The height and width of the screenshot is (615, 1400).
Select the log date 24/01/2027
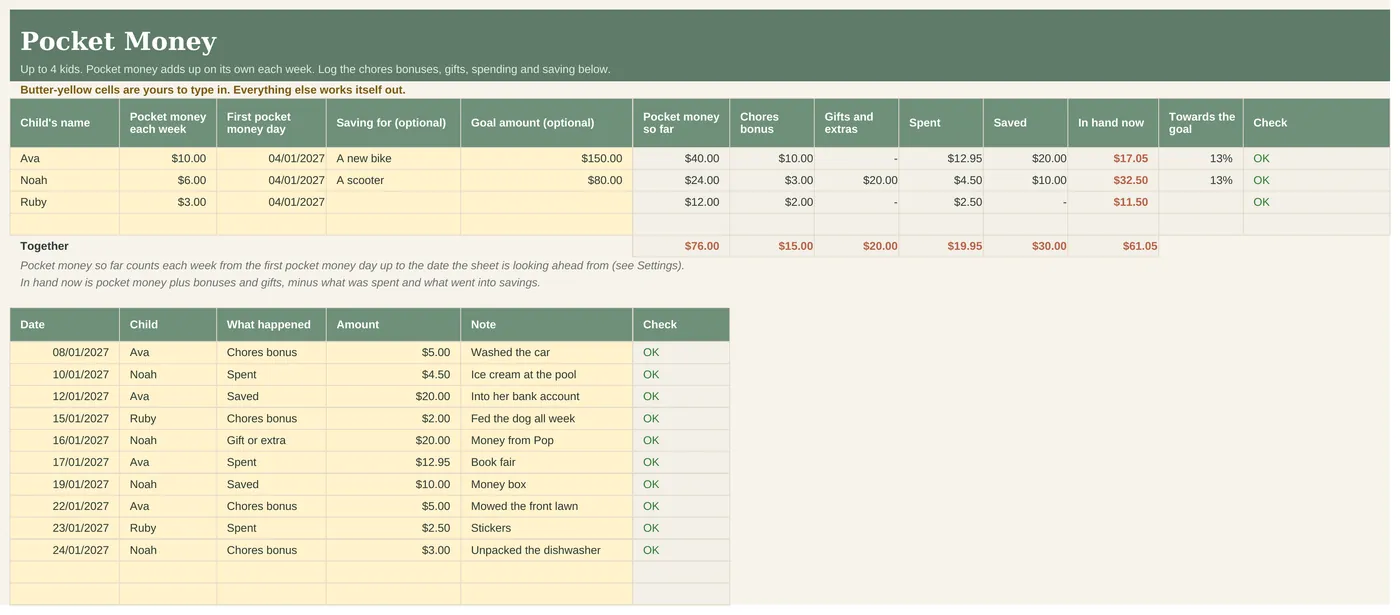[65, 550]
